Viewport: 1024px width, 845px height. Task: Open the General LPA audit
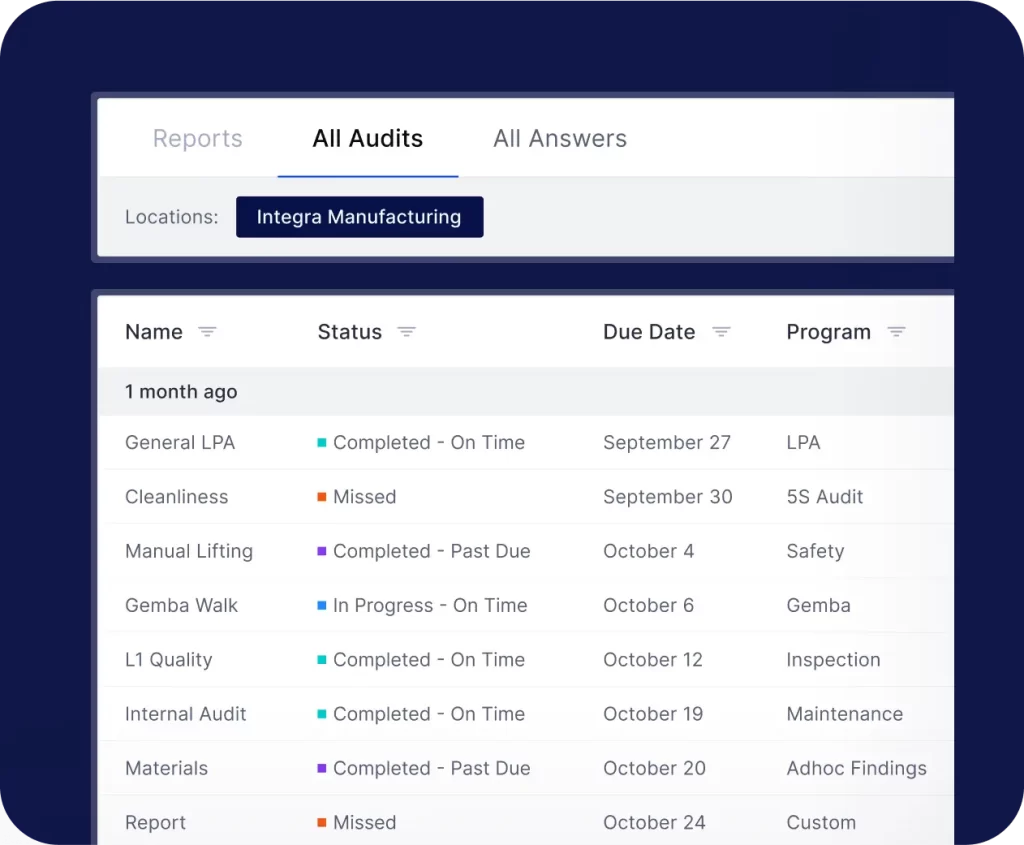pyautogui.click(x=180, y=442)
